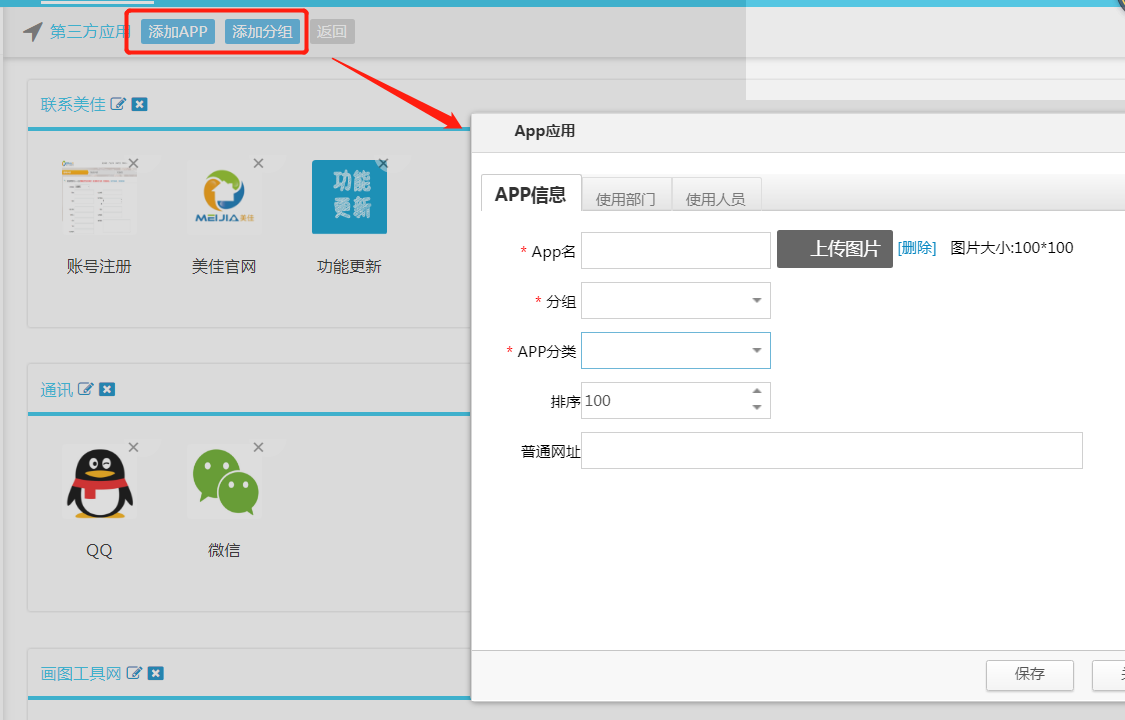This screenshot has height=720, width=1125.
Task: Remove the QQ app via its X
Action: (x=133, y=448)
